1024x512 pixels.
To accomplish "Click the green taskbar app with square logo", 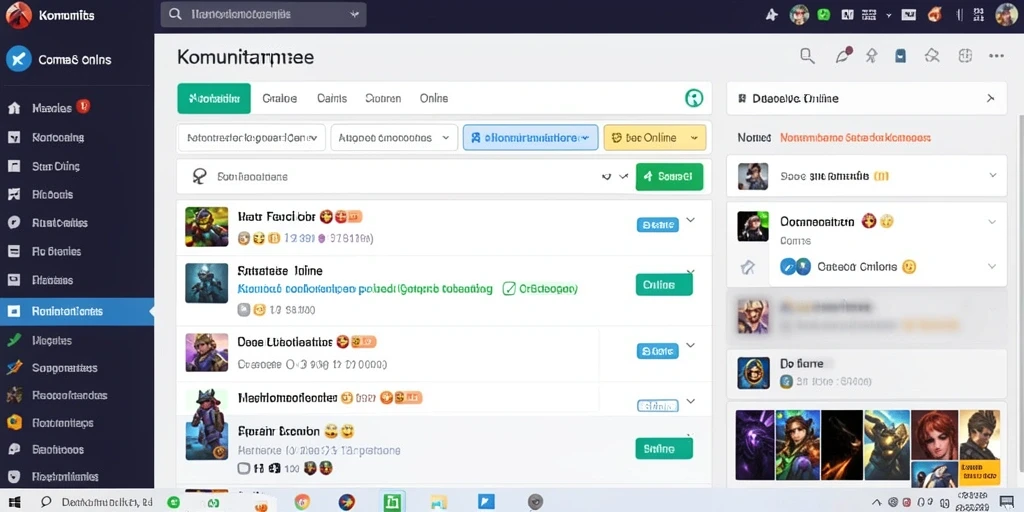I will coord(392,502).
